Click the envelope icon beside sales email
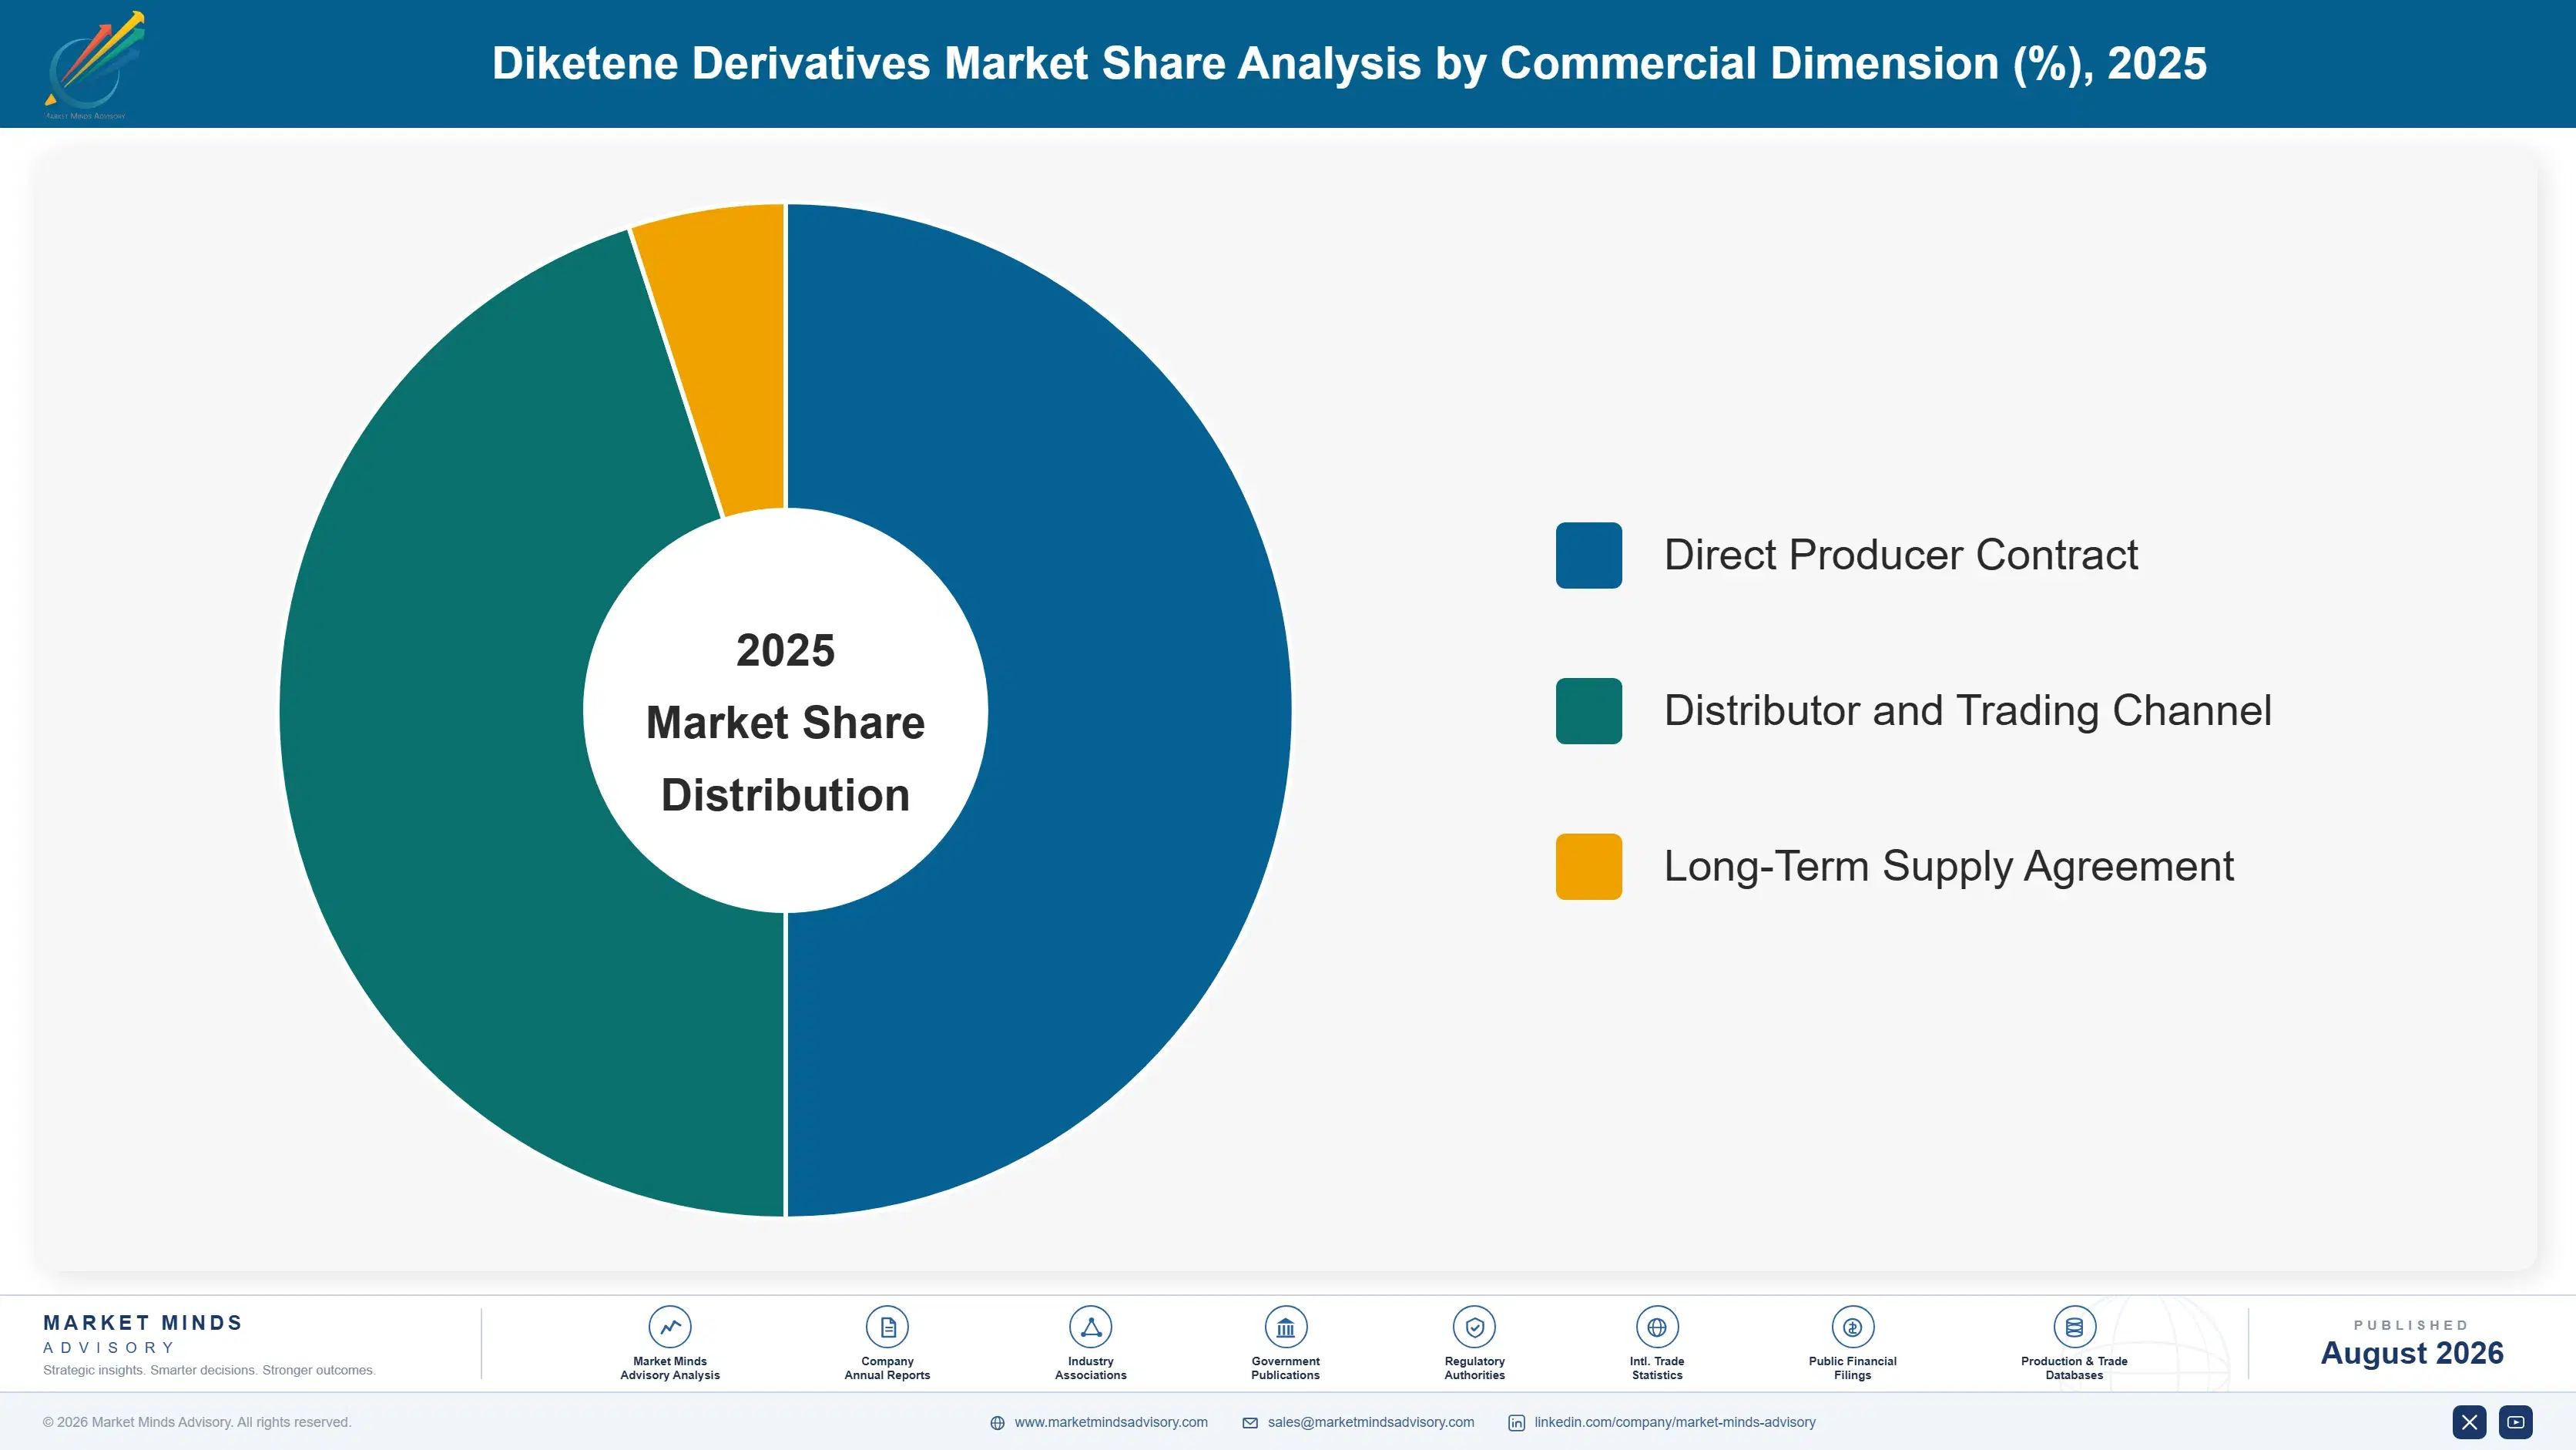This screenshot has width=2576, height=1450. (x=1250, y=1423)
